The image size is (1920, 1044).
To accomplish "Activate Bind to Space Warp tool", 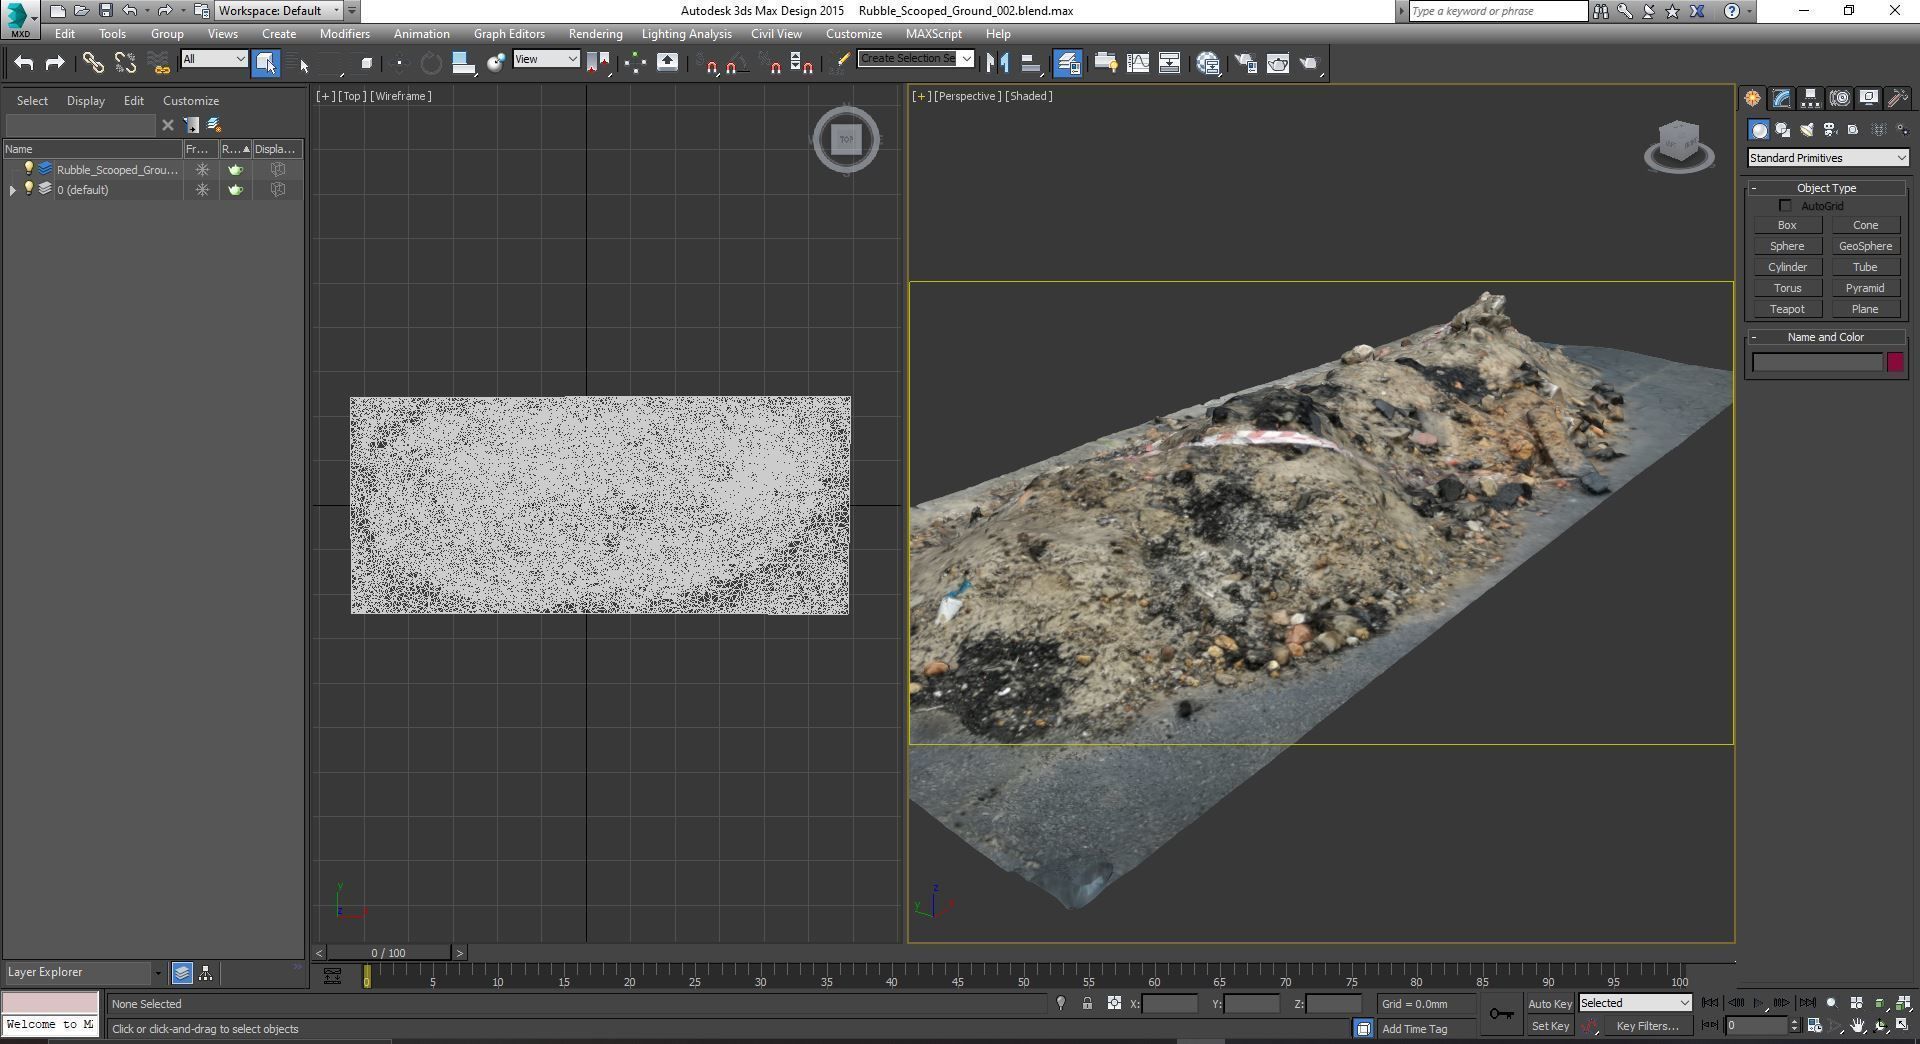I will [159, 63].
